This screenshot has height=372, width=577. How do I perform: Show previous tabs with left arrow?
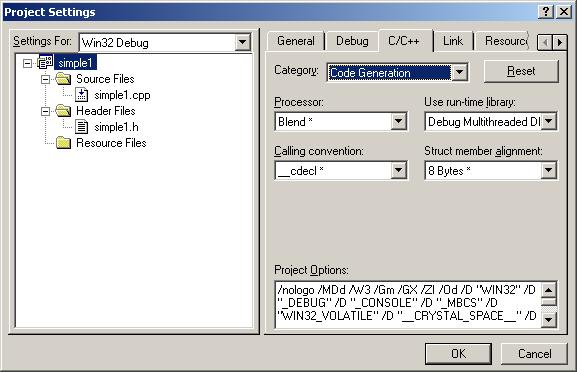[545, 43]
